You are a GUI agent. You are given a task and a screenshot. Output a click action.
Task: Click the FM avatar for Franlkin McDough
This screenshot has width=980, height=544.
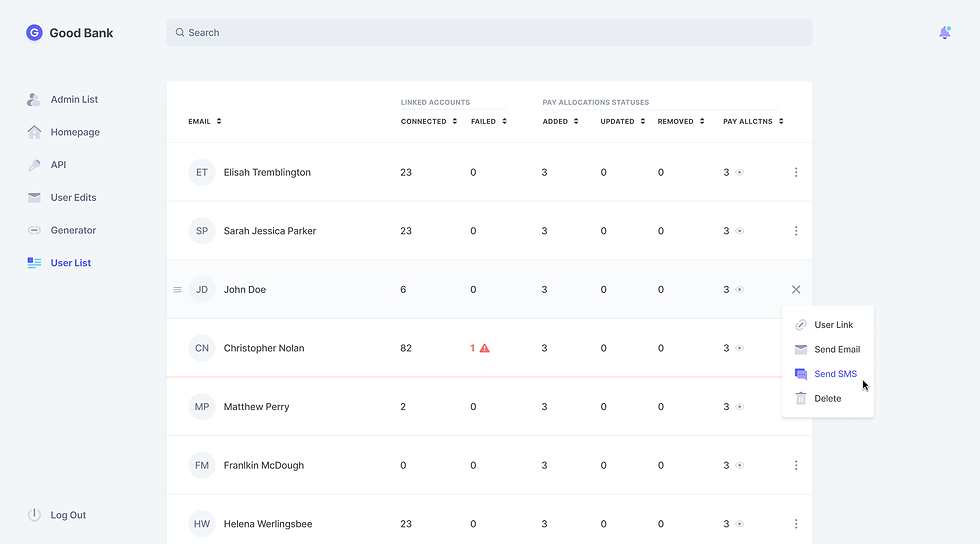(x=202, y=465)
